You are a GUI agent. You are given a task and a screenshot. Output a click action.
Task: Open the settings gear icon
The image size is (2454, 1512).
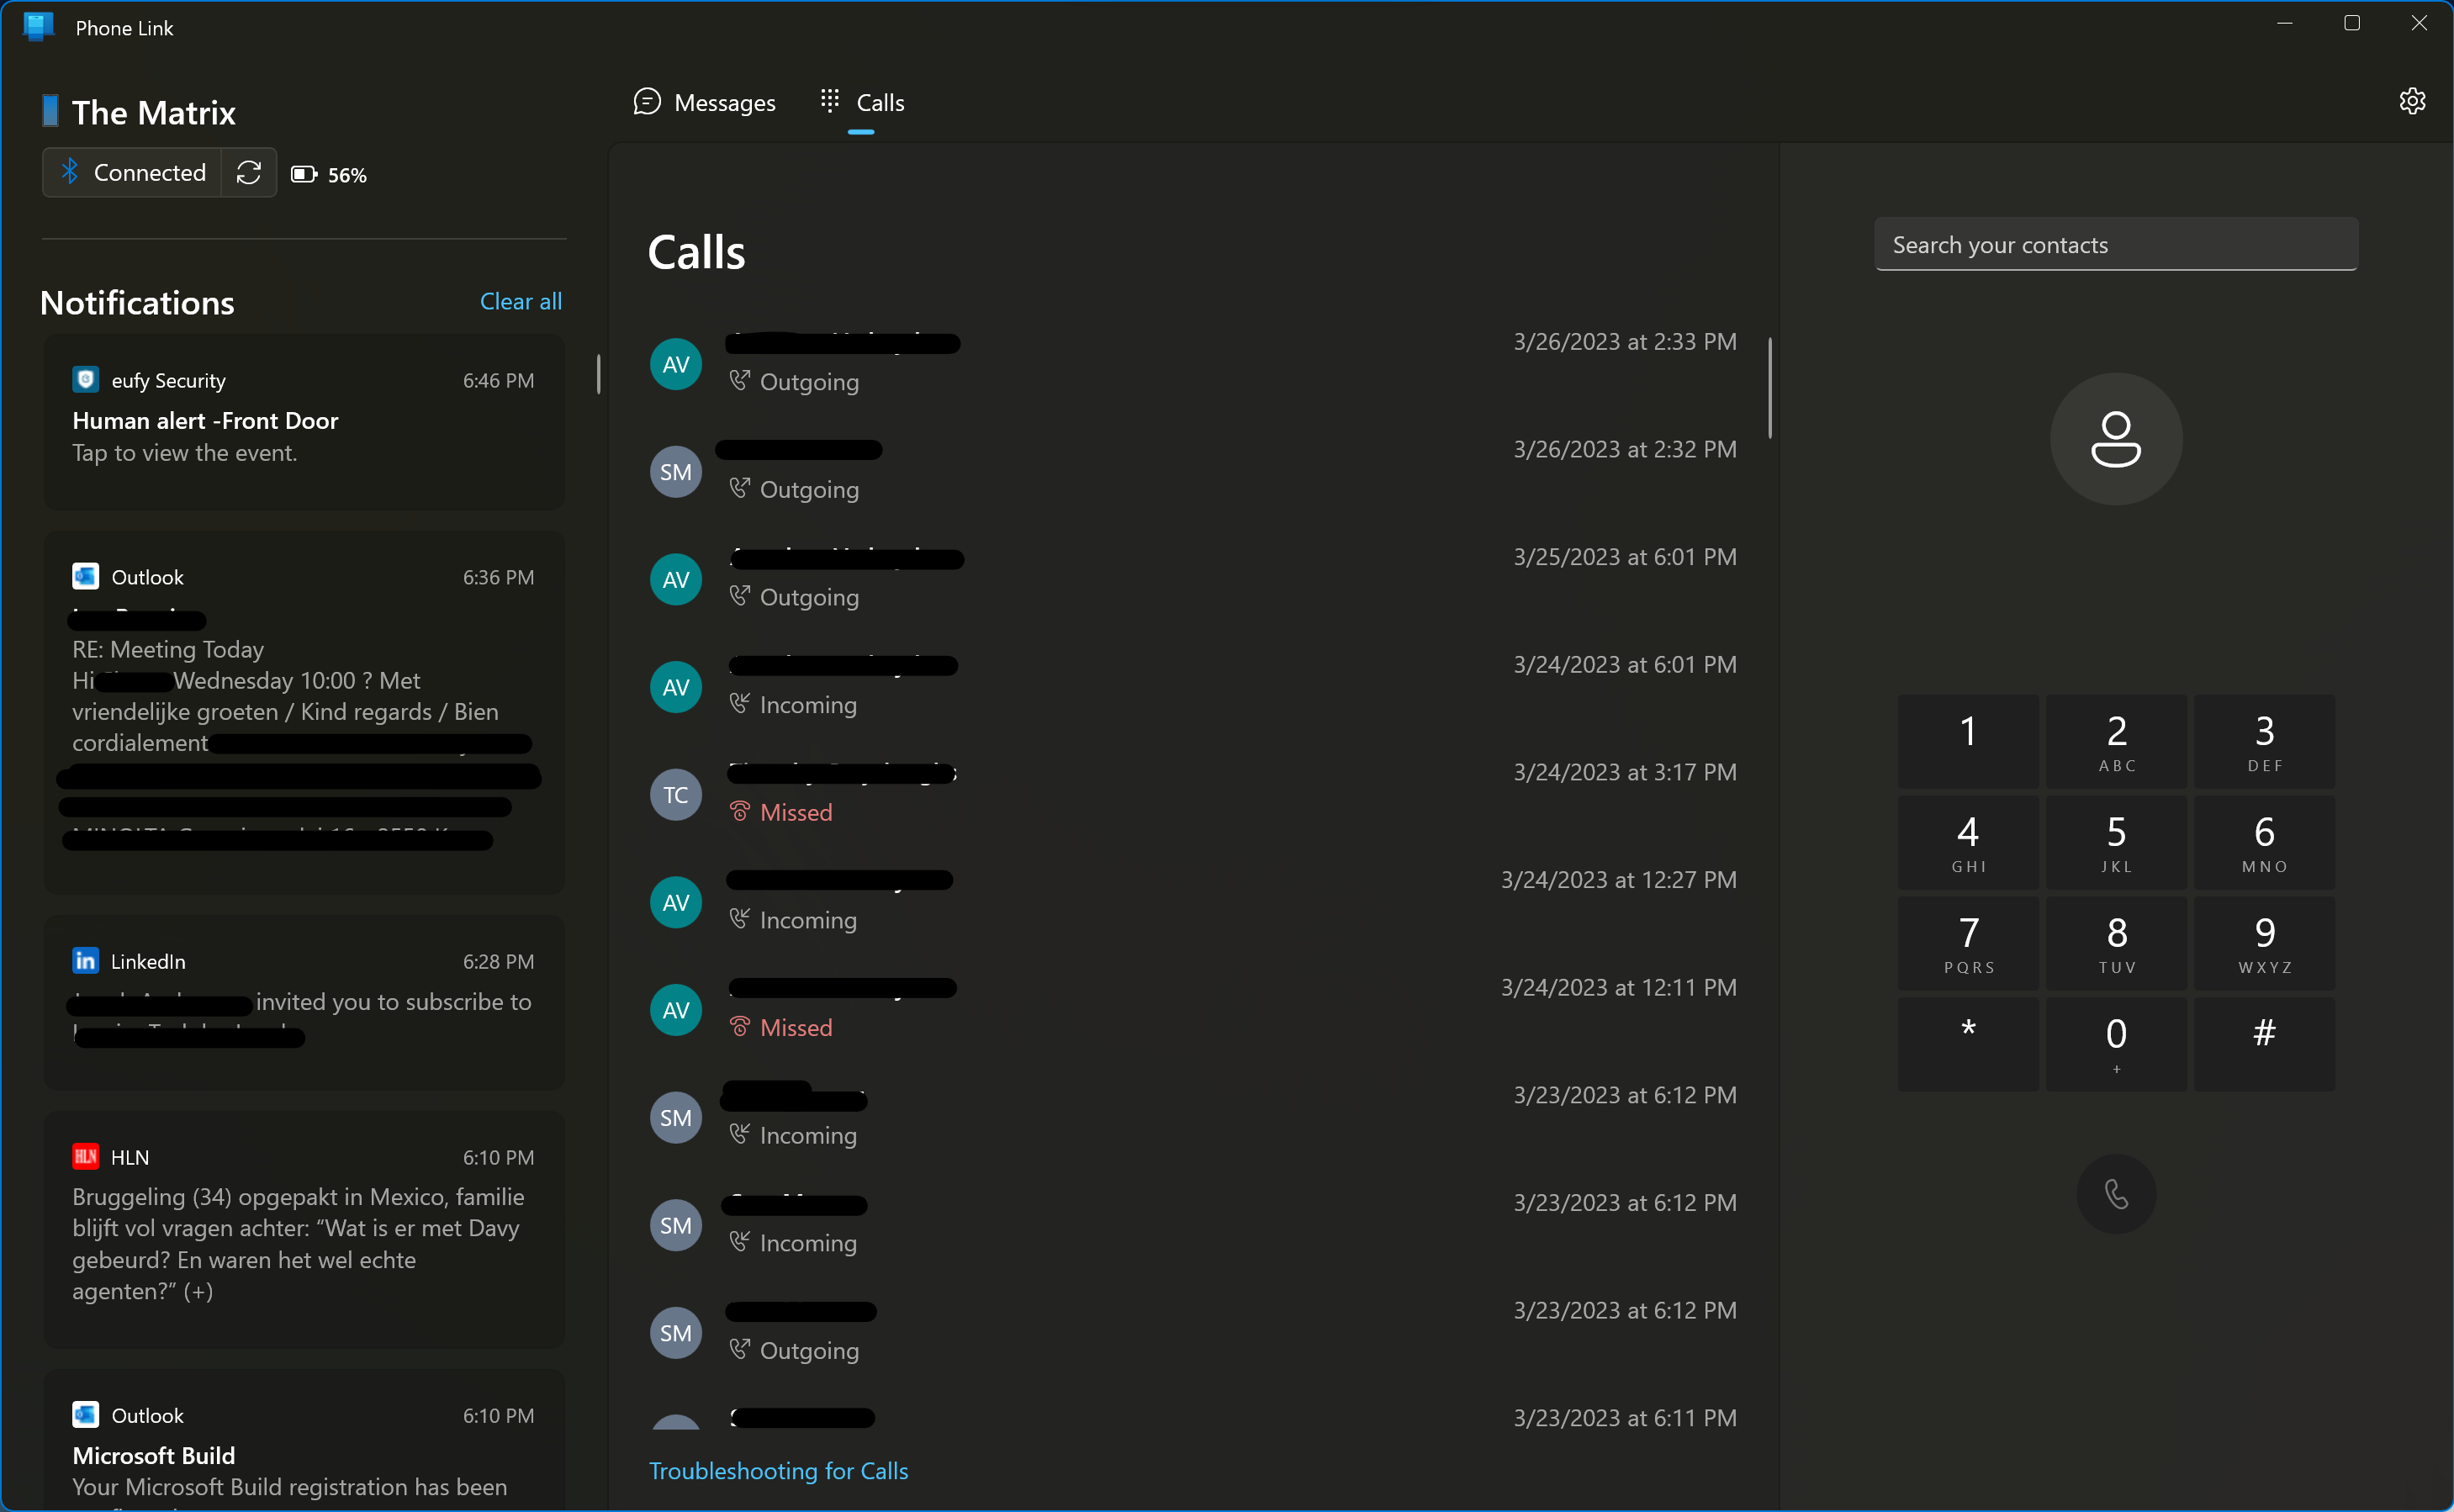(x=2411, y=101)
